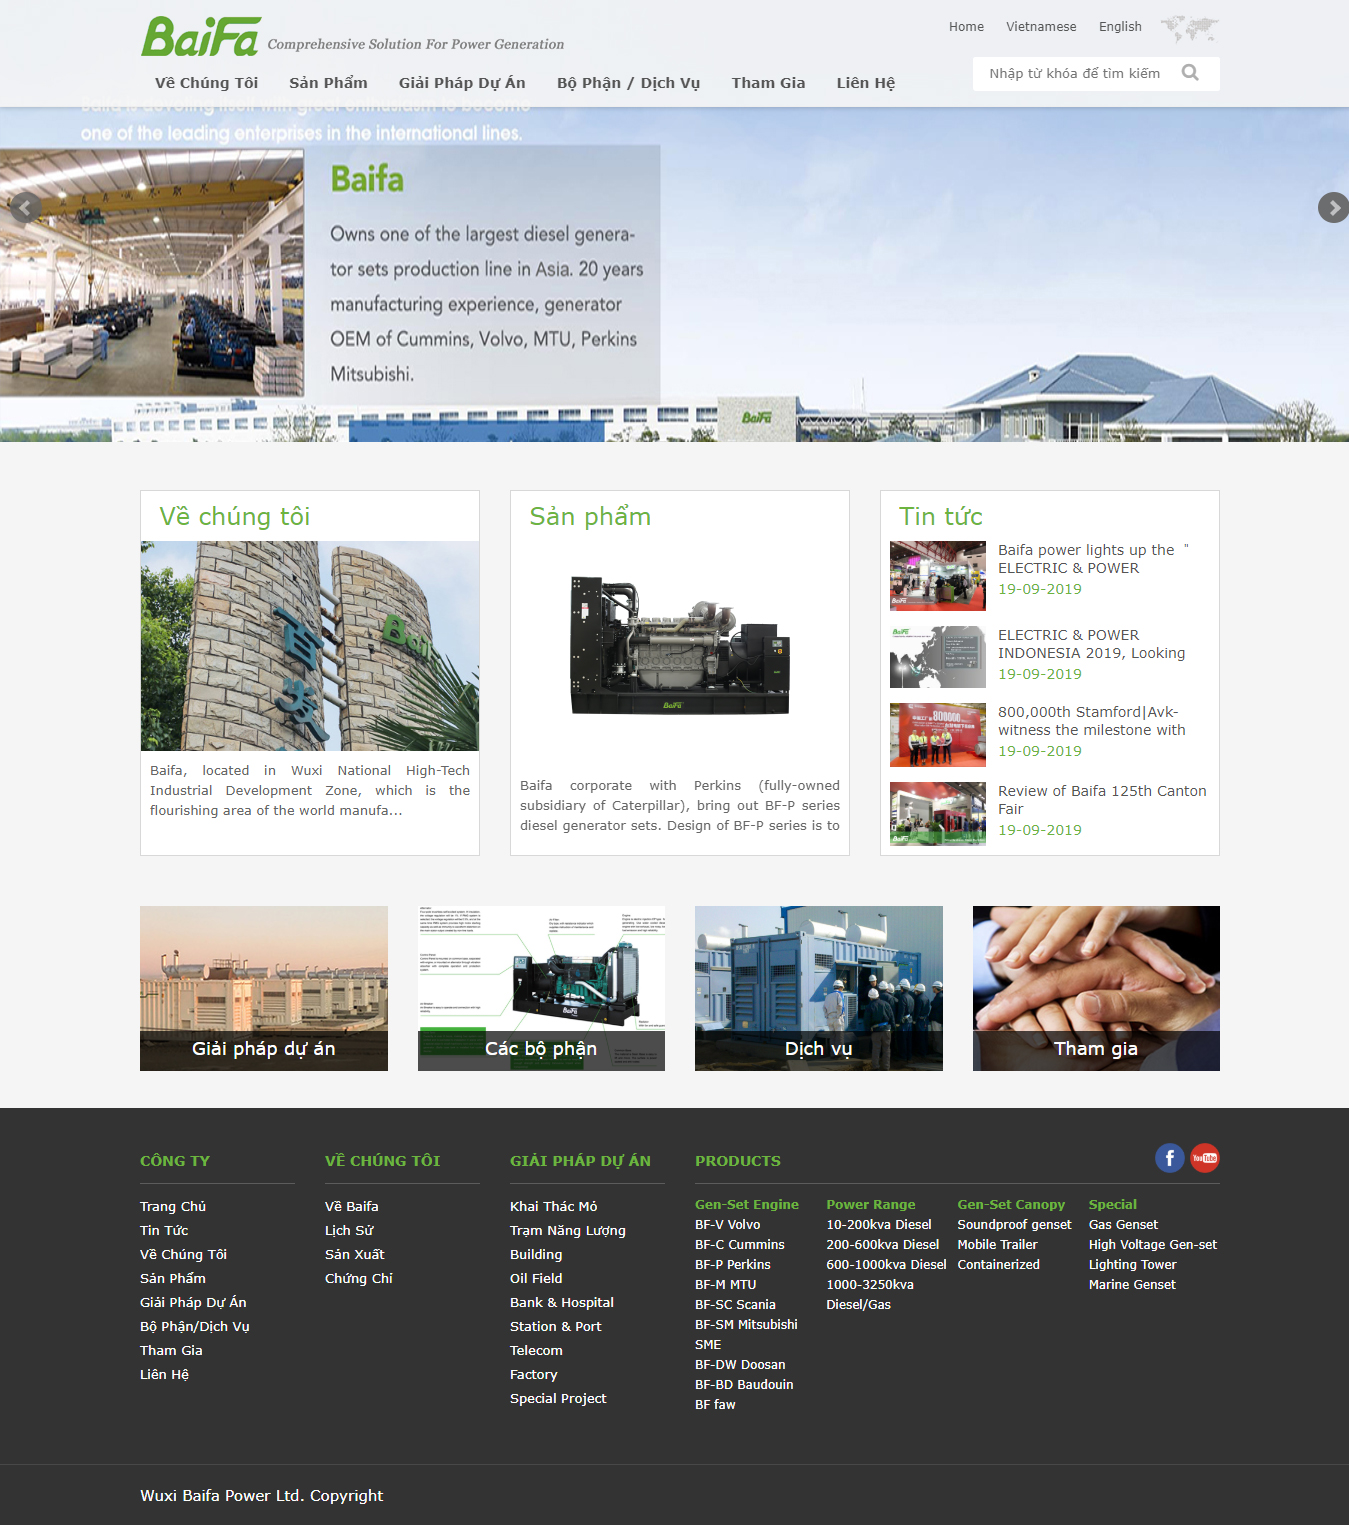Click the Home link in top bar
The width and height of the screenshot is (1349, 1525).
pos(966,27)
